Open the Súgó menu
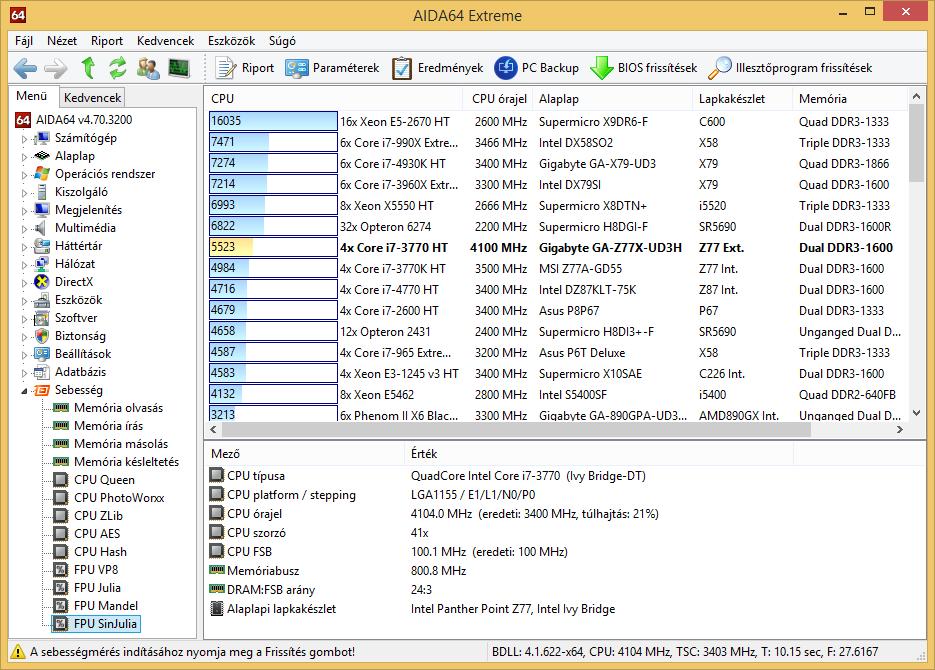 [x=282, y=41]
